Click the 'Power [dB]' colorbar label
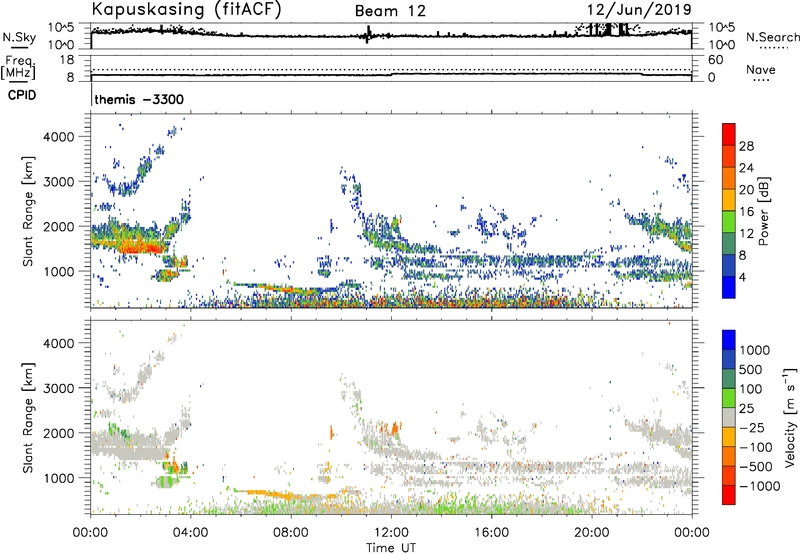 point(764,211)
